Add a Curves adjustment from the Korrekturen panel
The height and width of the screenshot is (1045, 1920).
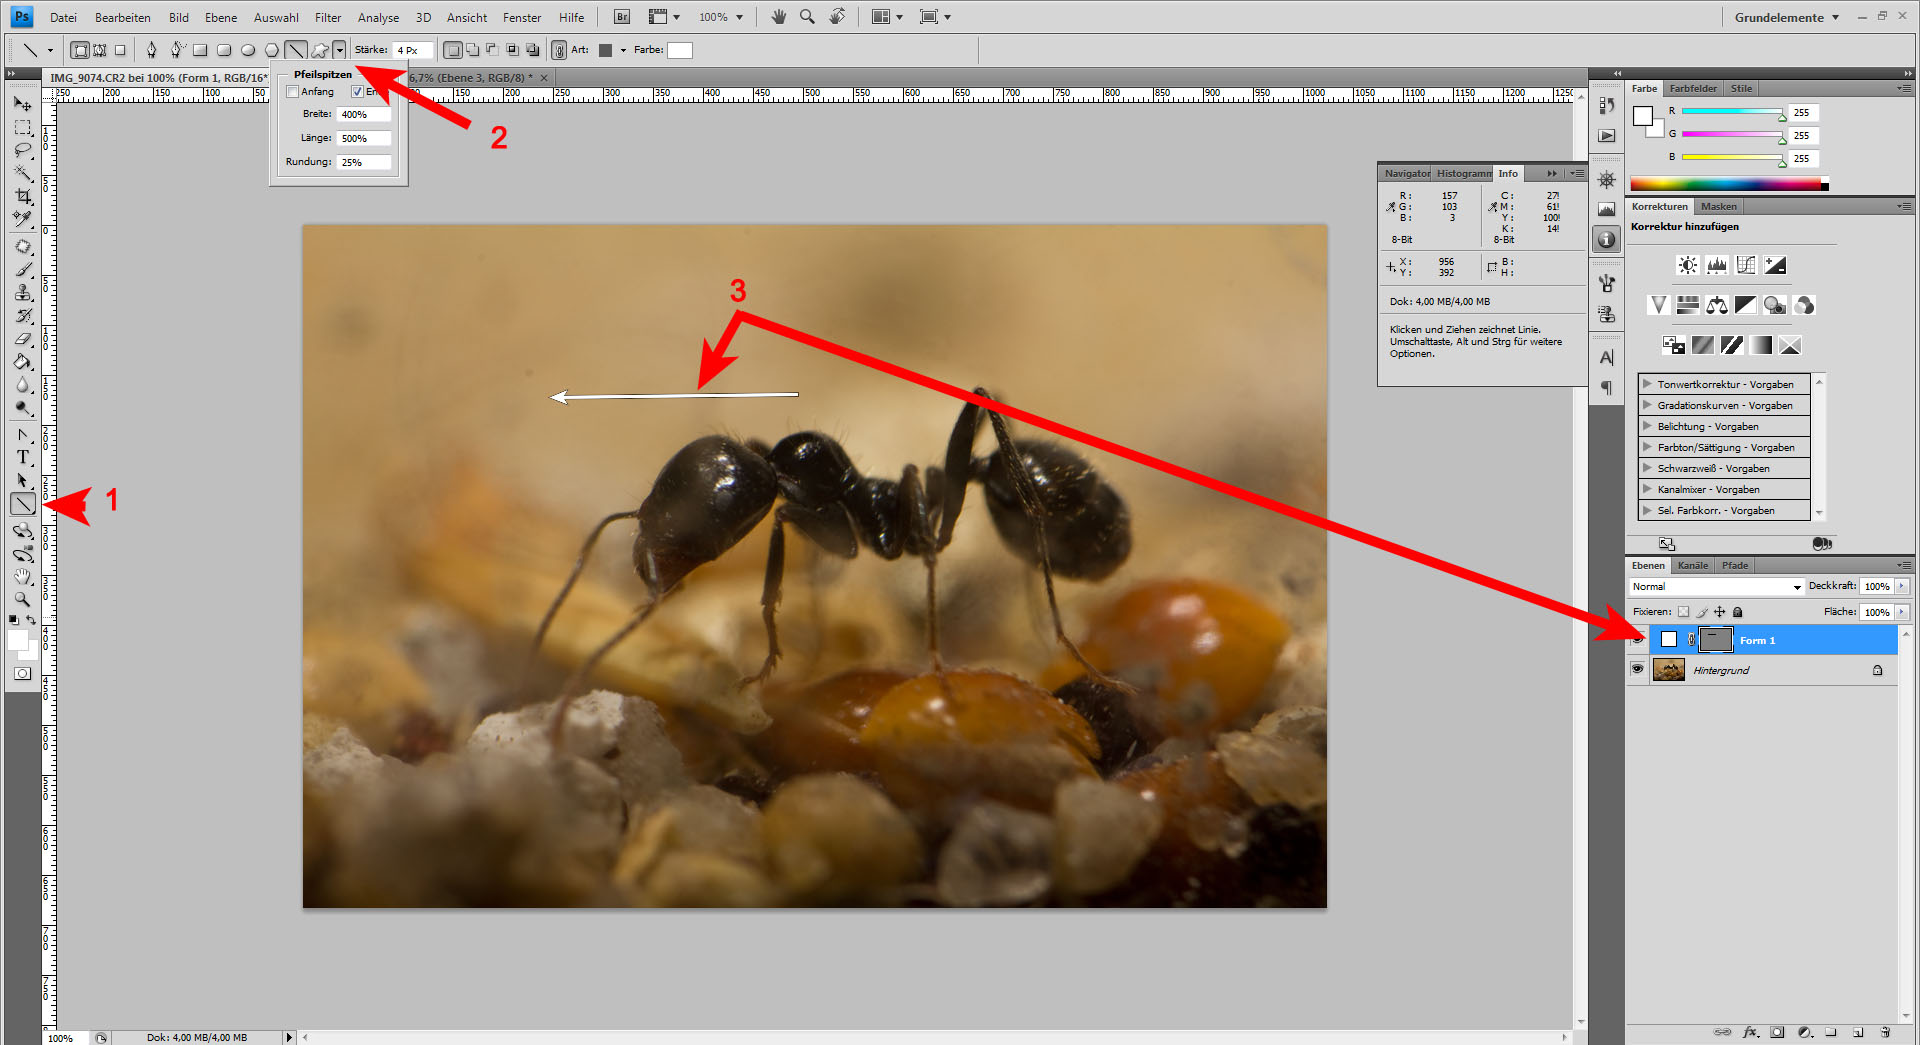tap(1745, 265)
